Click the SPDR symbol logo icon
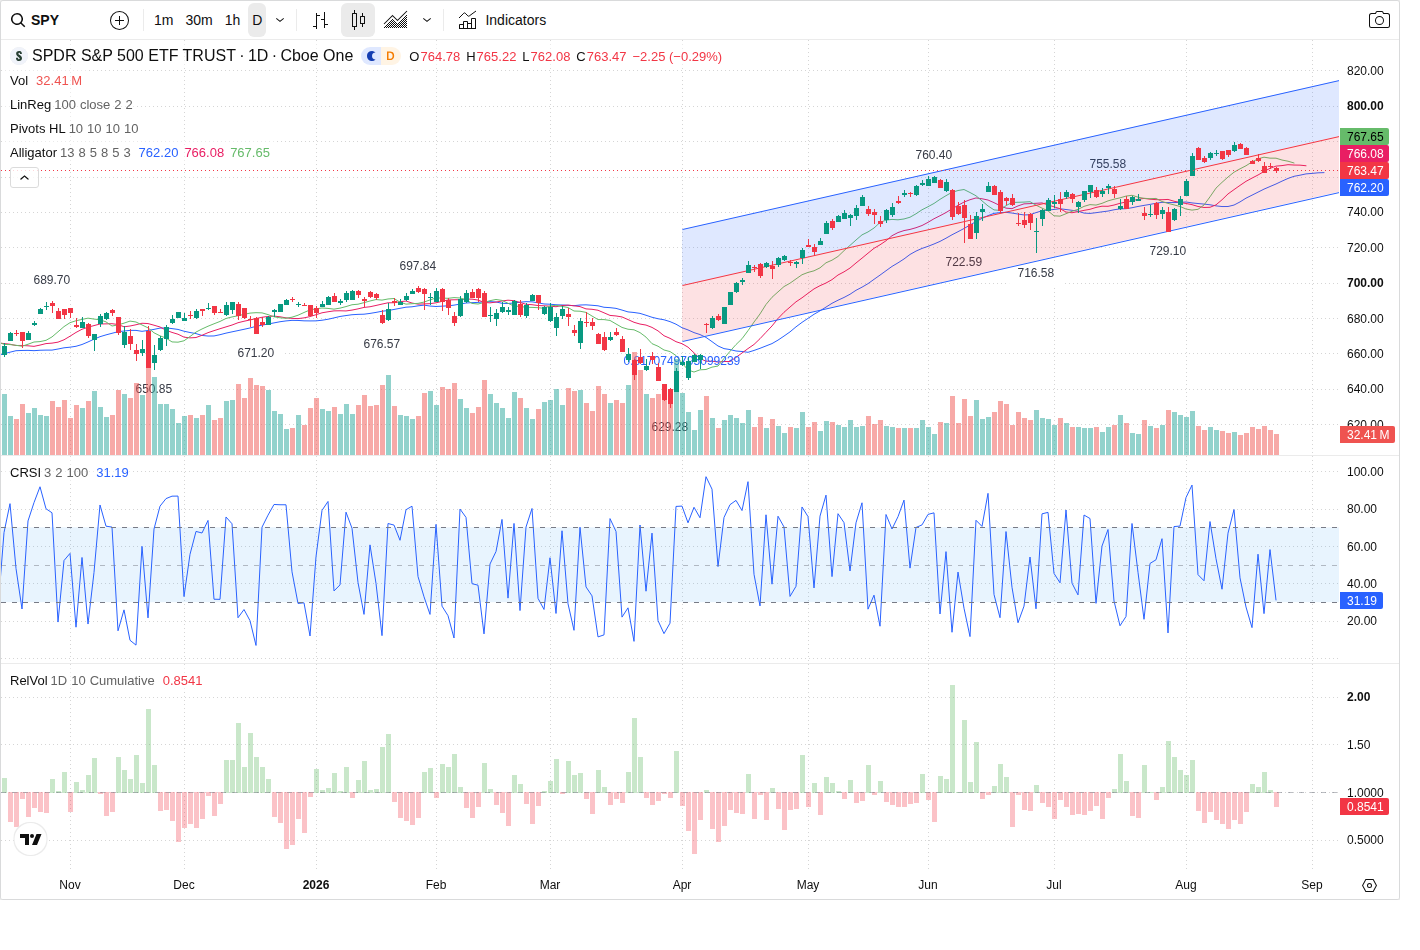Image resolution: width=1420 pixels, height=950 pixels. 18,56
